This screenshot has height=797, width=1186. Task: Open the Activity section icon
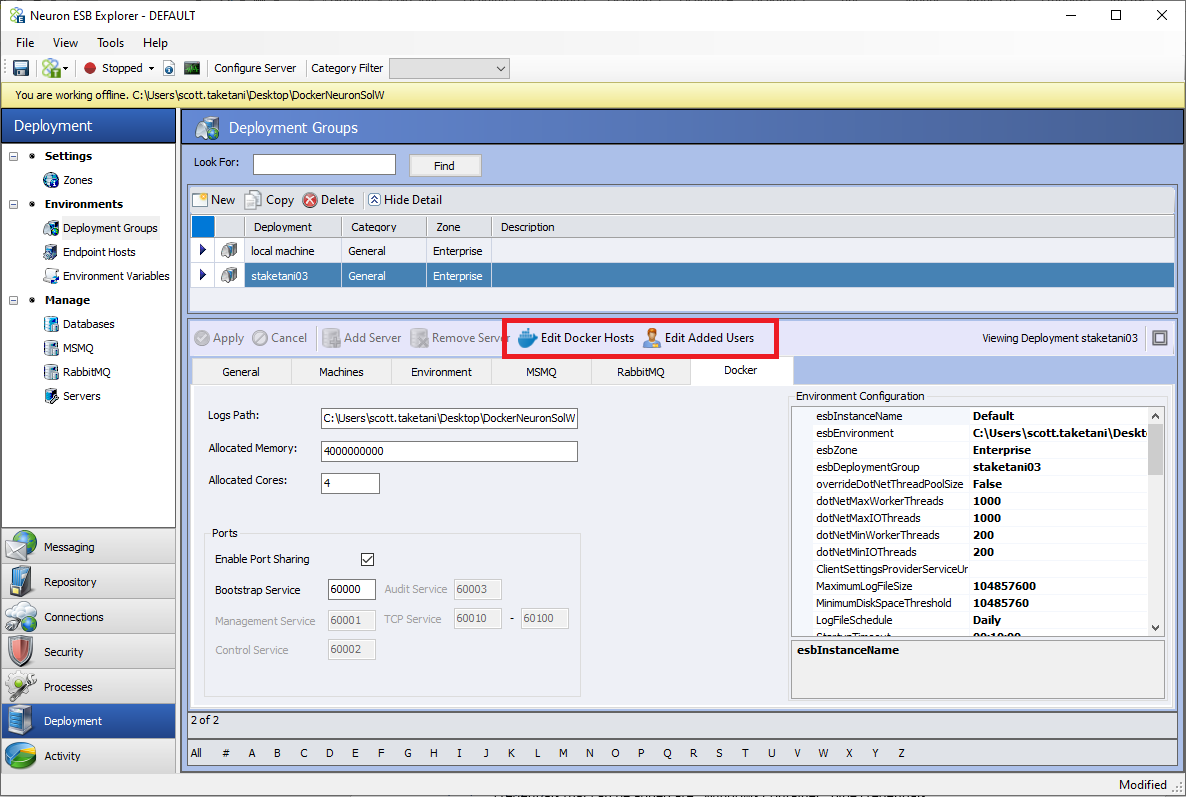coord(20,755)
